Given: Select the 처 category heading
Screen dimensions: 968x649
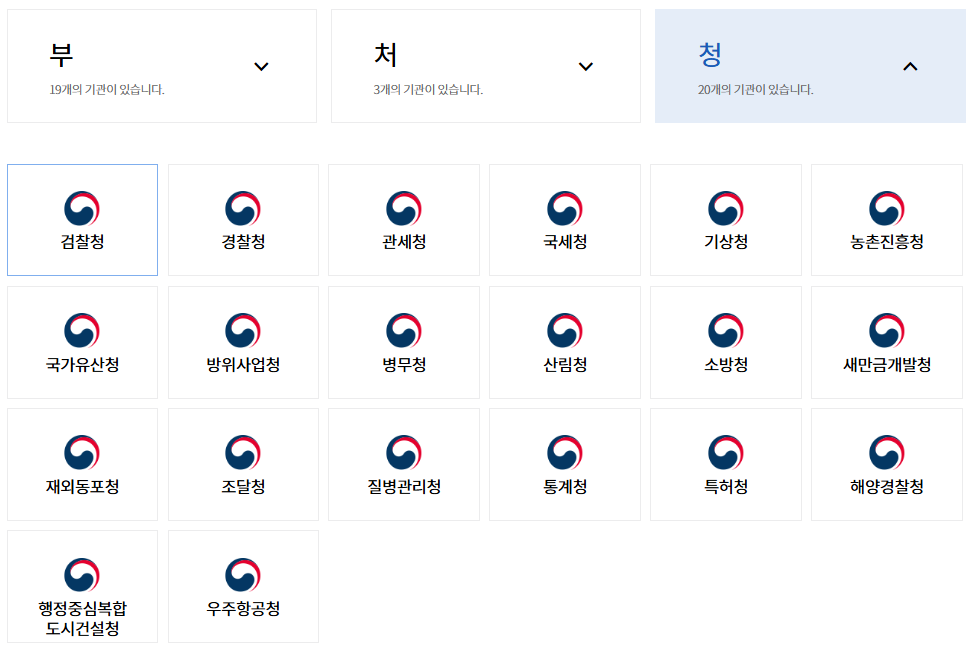Looking at the screenshot, I should (385, 55).
